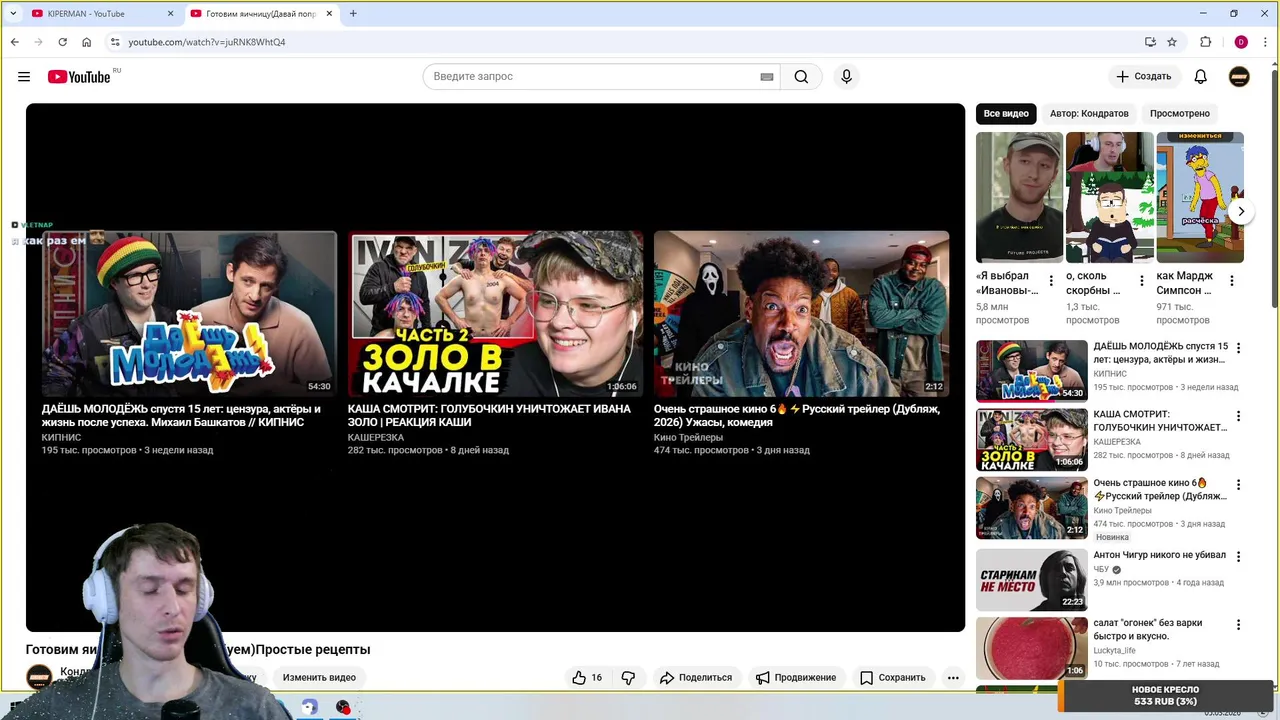Open the Антон Чигур никого не убивал thumbnail
Viewport: 1280px width, 720px height.
point(1032,580)
